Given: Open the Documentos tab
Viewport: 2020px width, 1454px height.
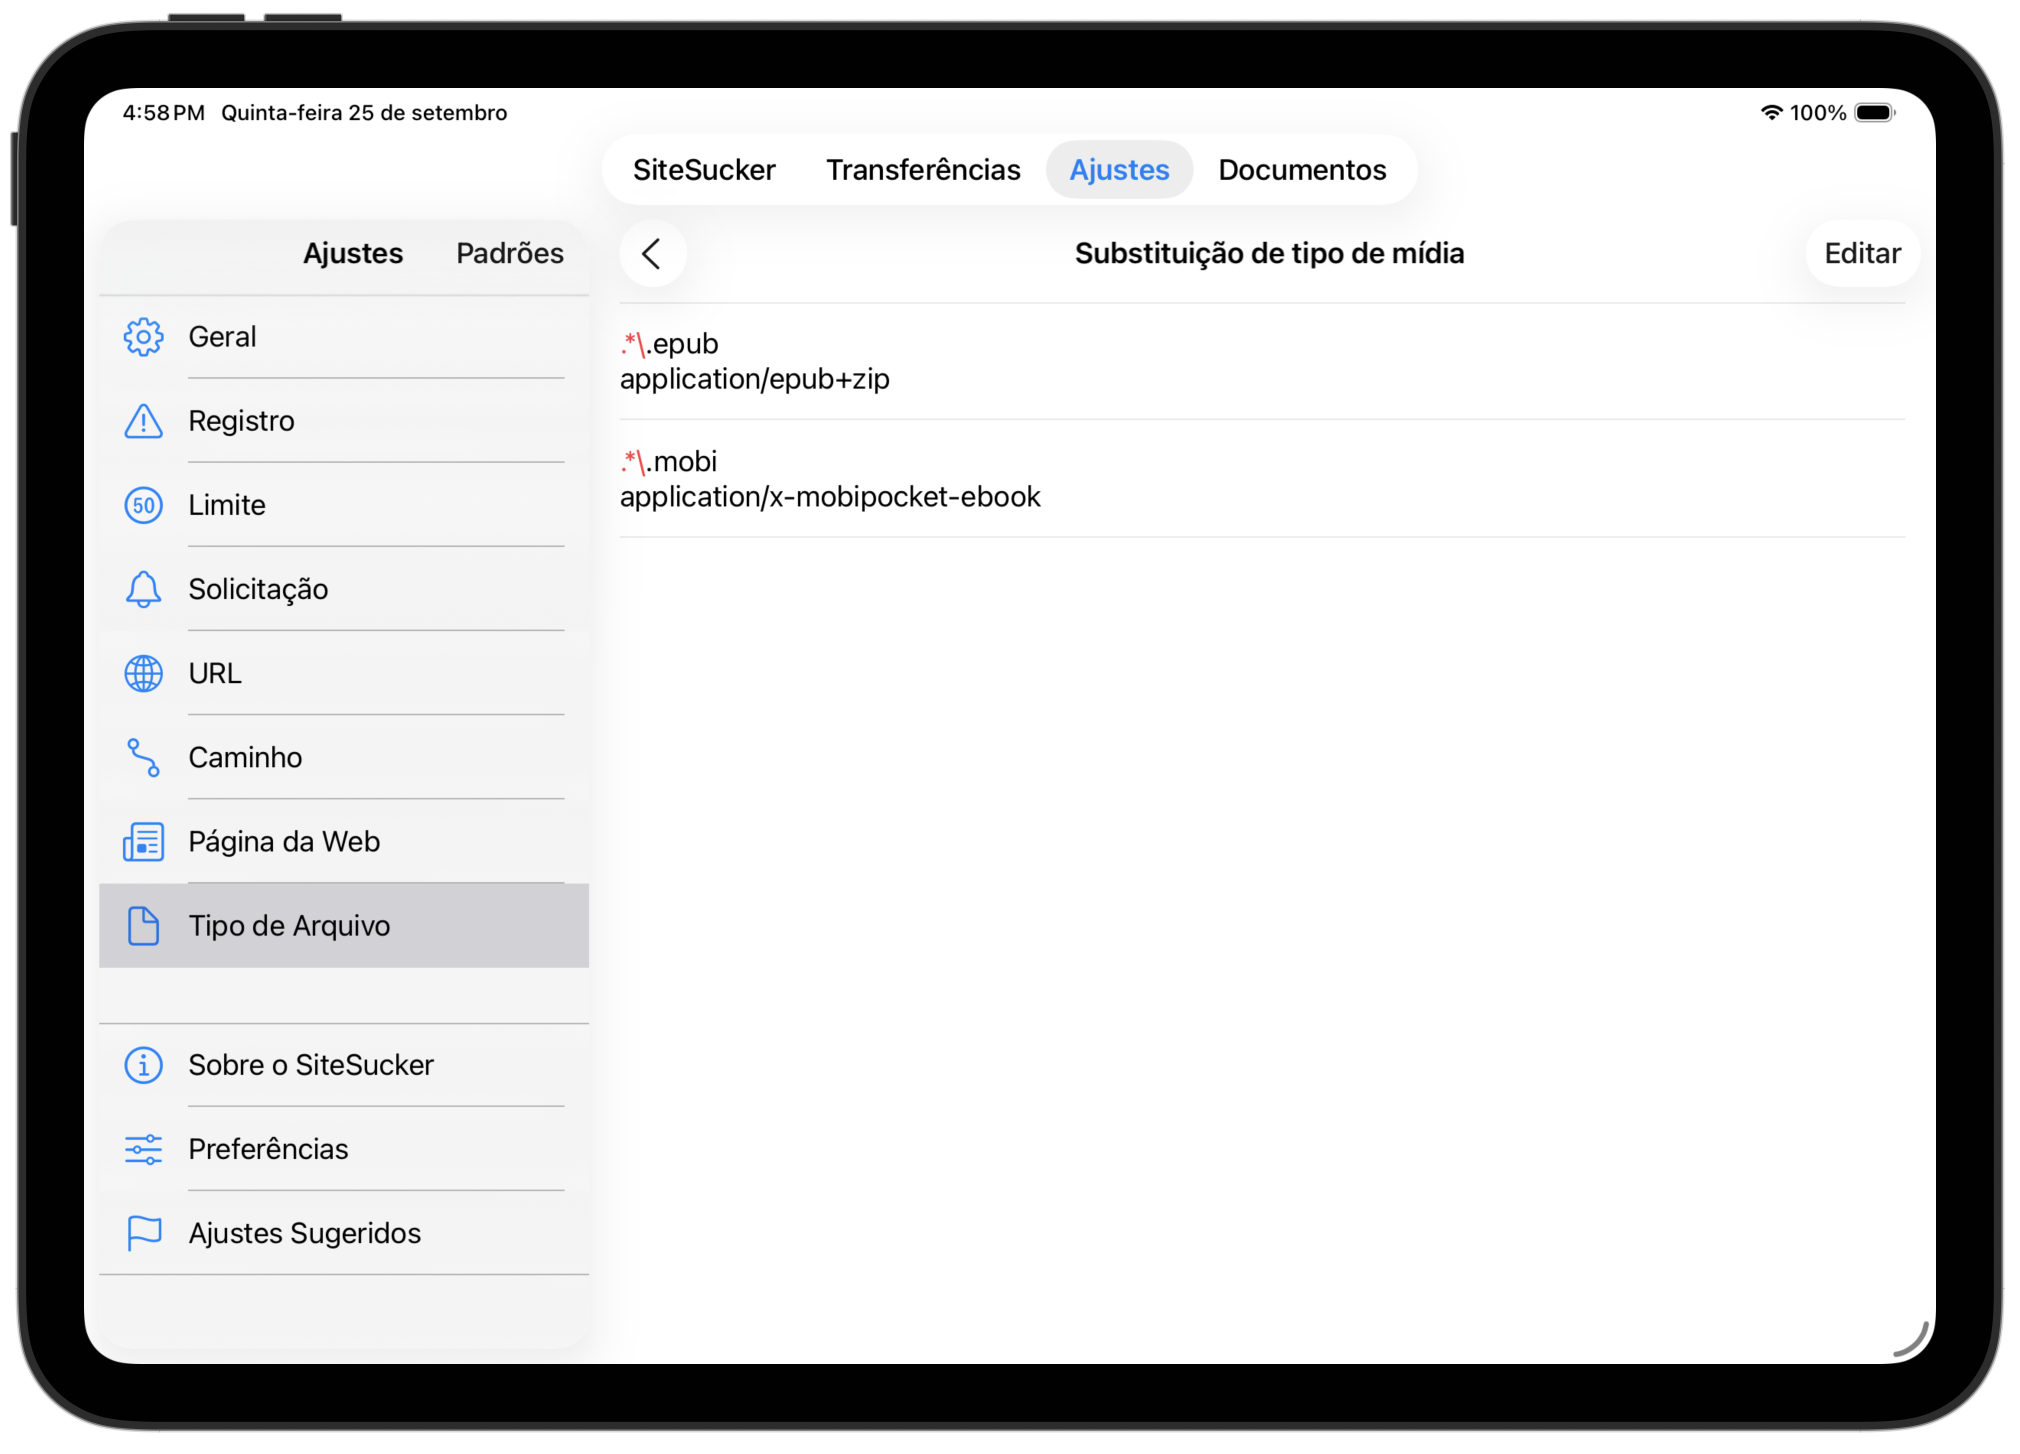Looking at the screenshot, I should 1301,170.
